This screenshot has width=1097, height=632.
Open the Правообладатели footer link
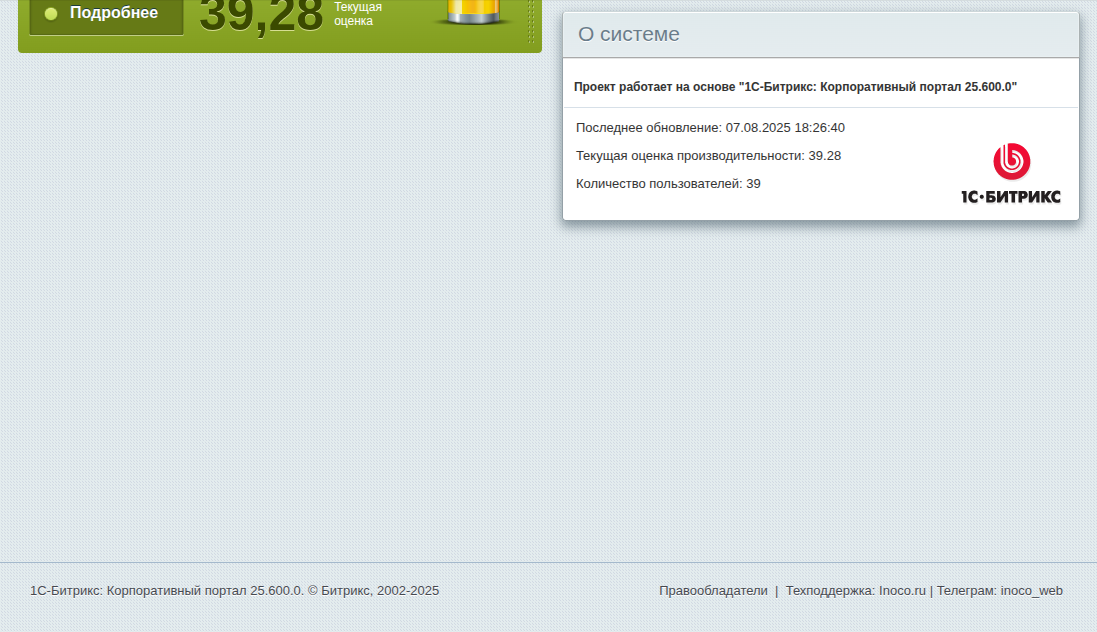[x=713, y=591]
